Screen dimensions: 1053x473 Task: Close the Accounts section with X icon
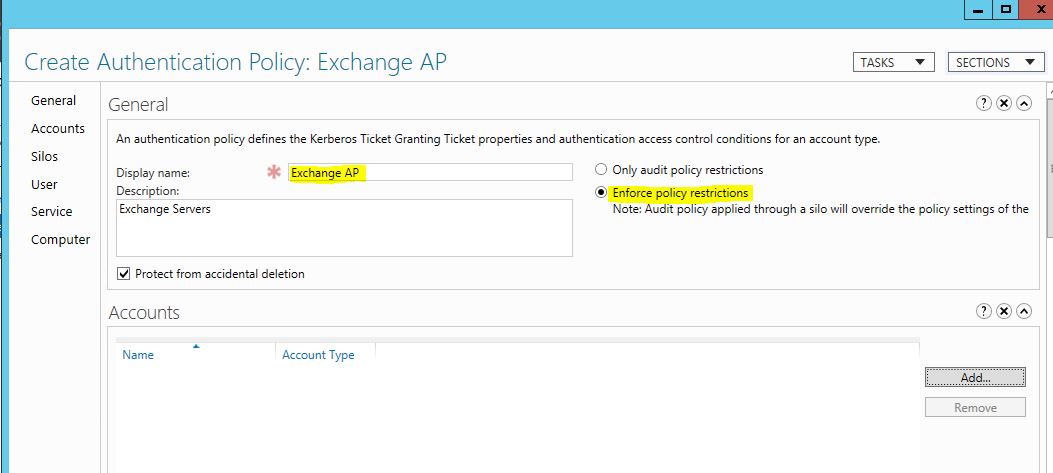click(x=1004, y=311)
